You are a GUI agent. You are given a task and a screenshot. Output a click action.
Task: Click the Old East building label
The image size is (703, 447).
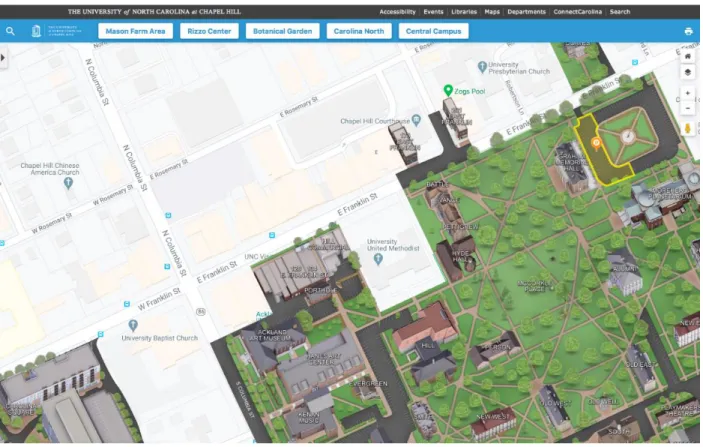[640, 365]
